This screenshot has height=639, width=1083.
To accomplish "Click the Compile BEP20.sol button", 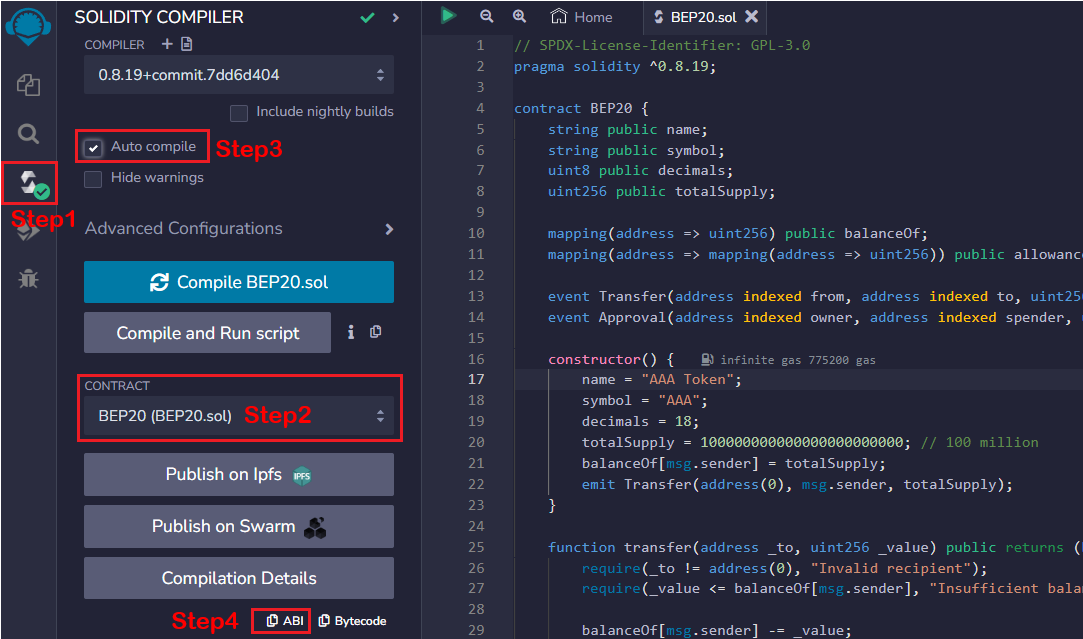I will point(238,282).
